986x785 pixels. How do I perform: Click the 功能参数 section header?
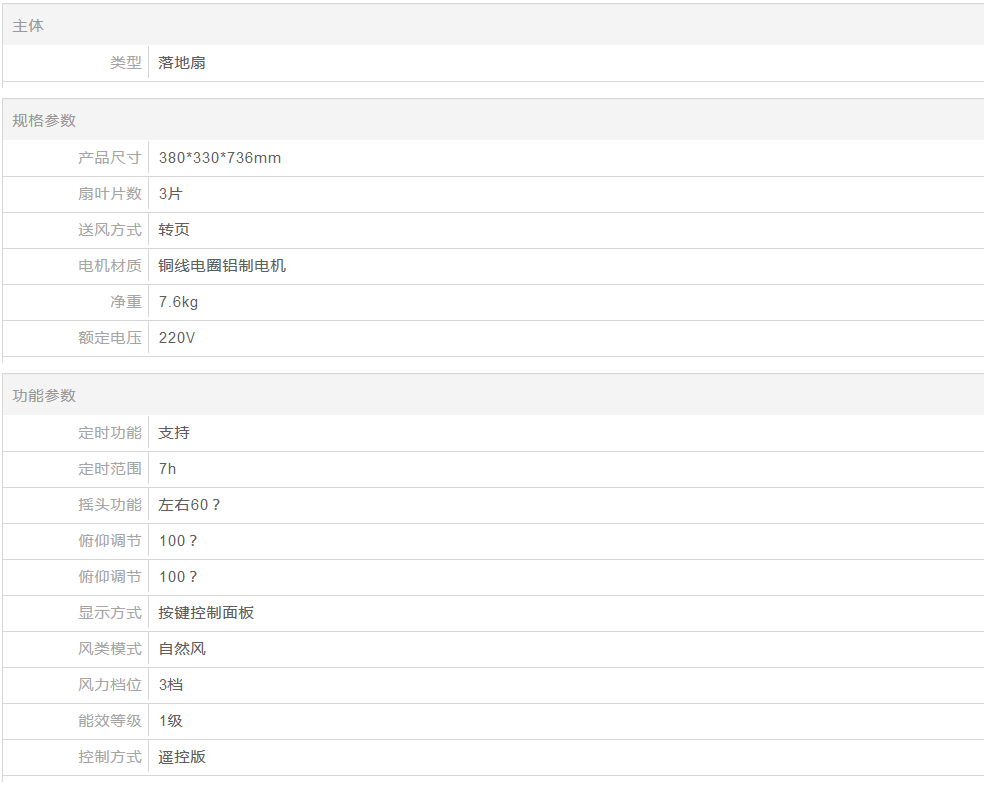[x=44, y=396]
